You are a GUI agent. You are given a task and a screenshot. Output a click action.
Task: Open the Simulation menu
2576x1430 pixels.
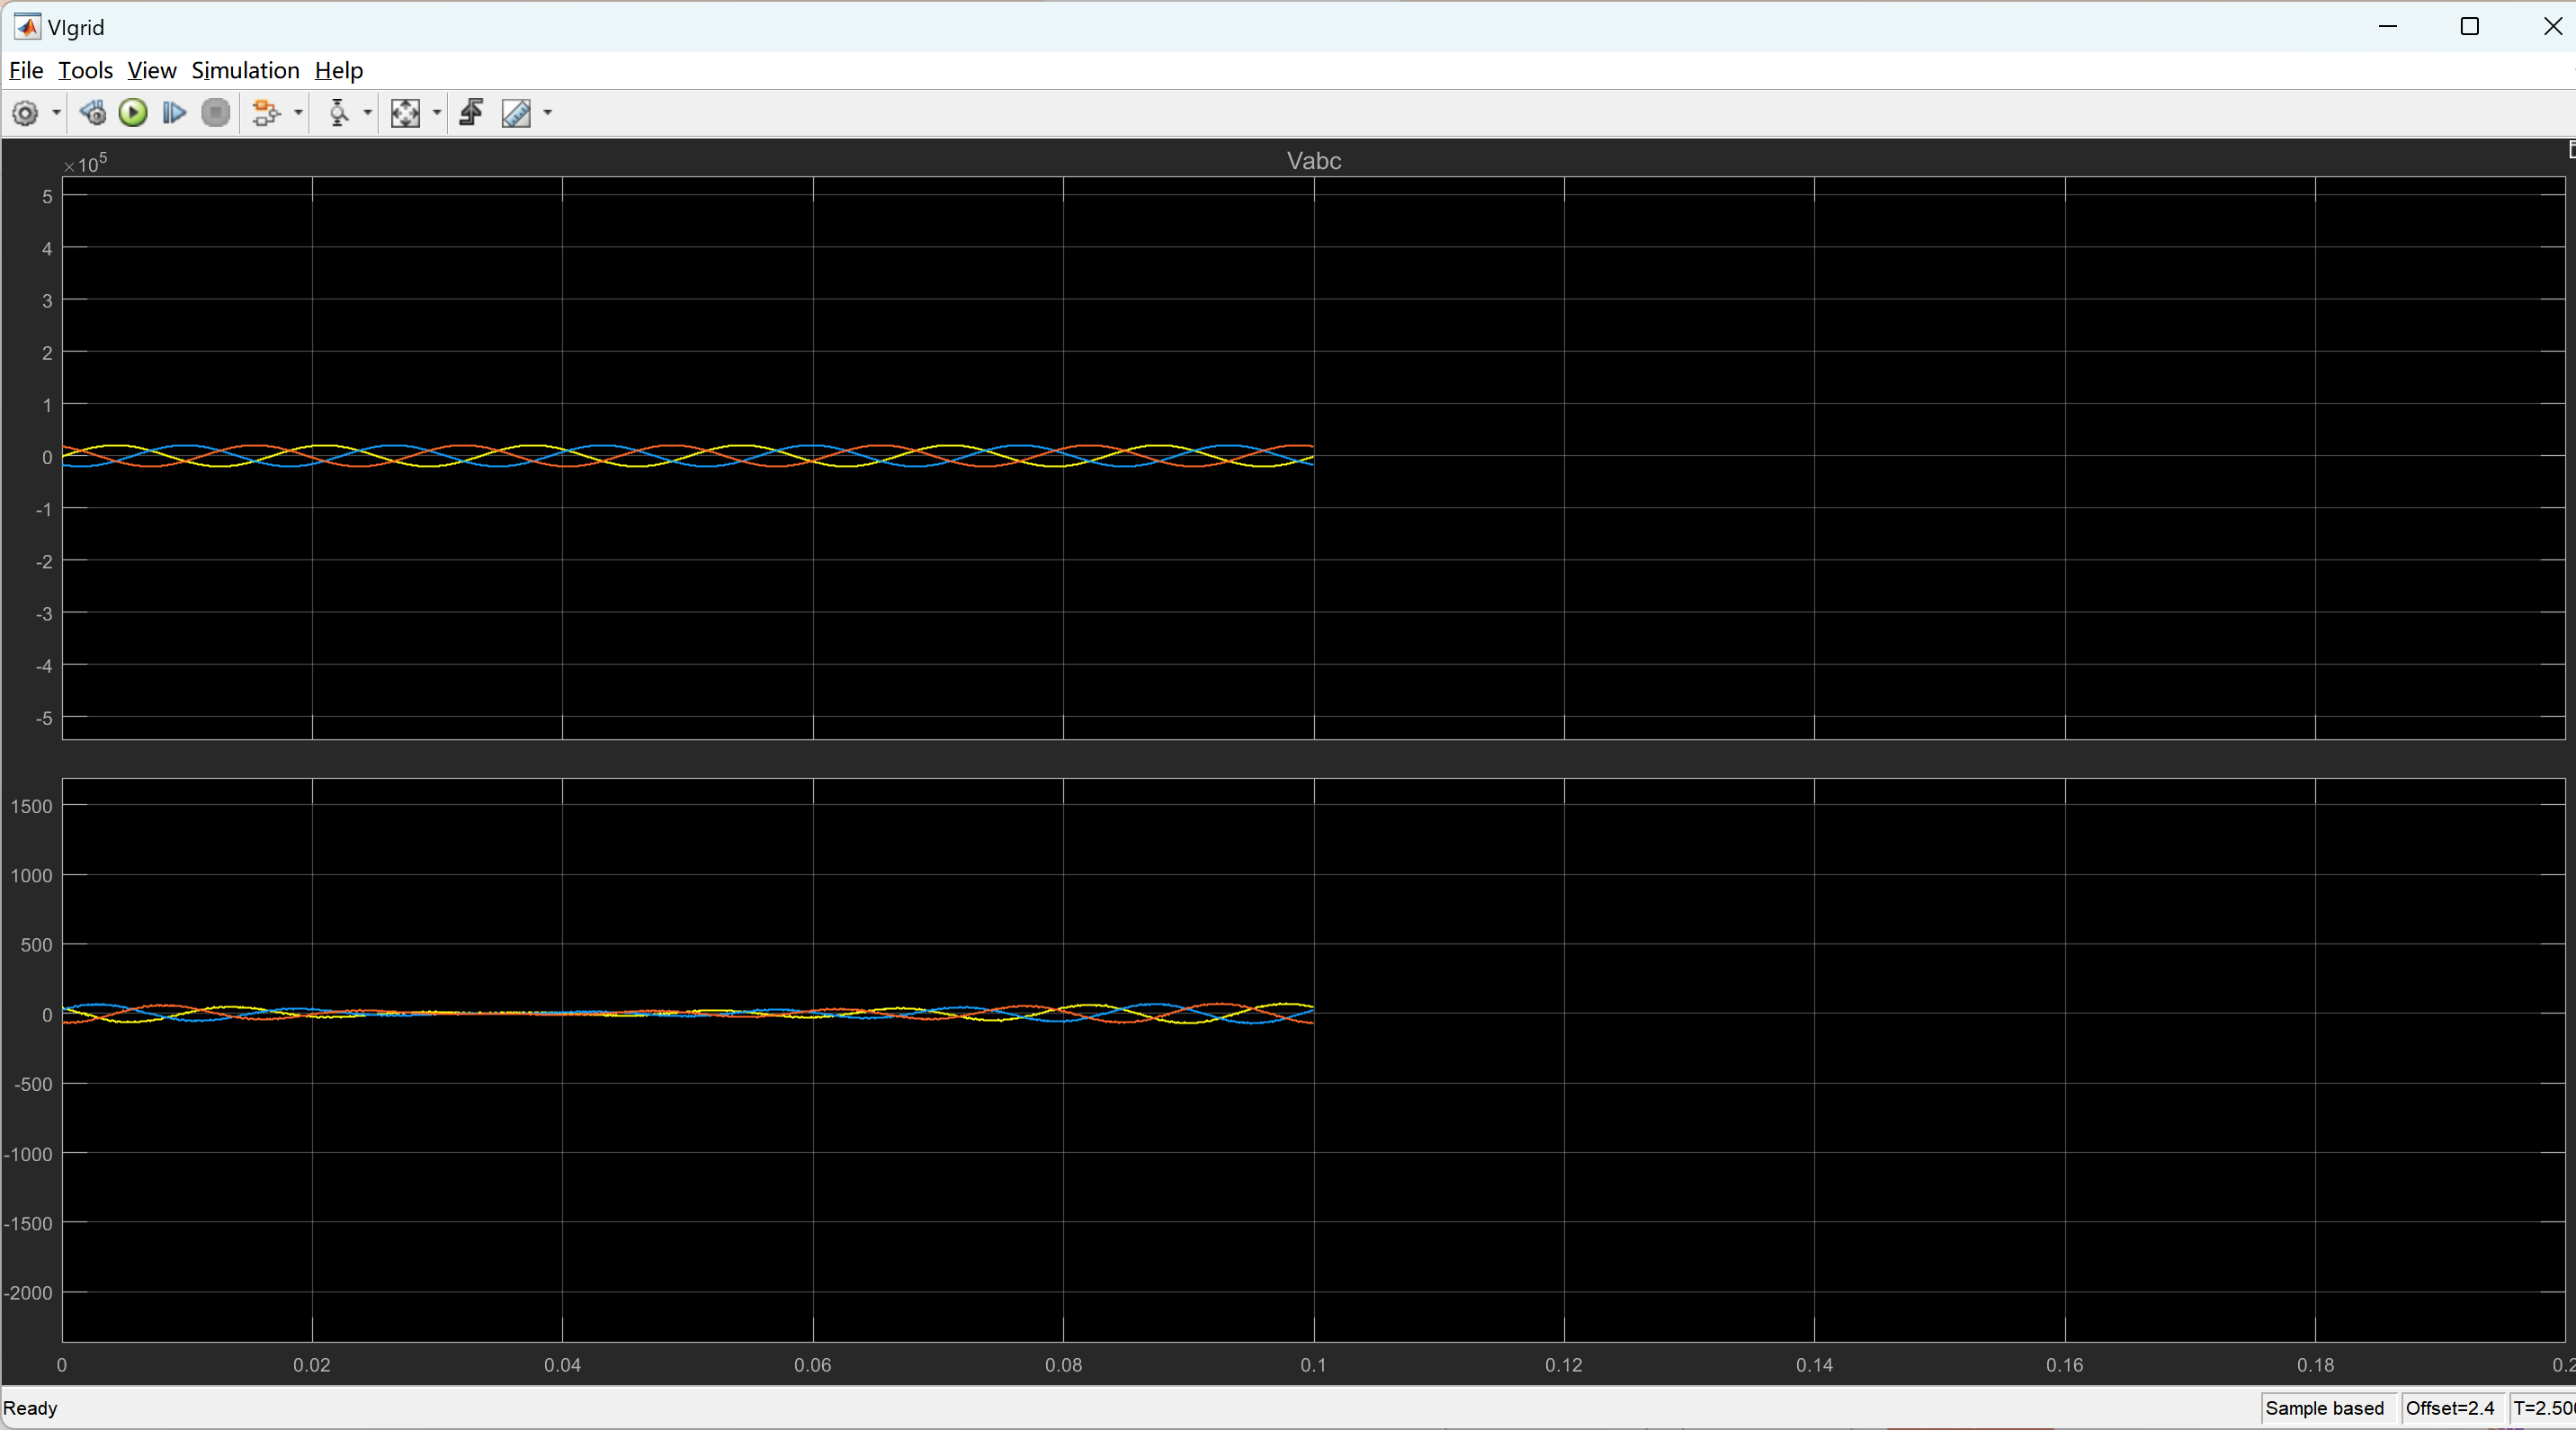coord(245,71)
